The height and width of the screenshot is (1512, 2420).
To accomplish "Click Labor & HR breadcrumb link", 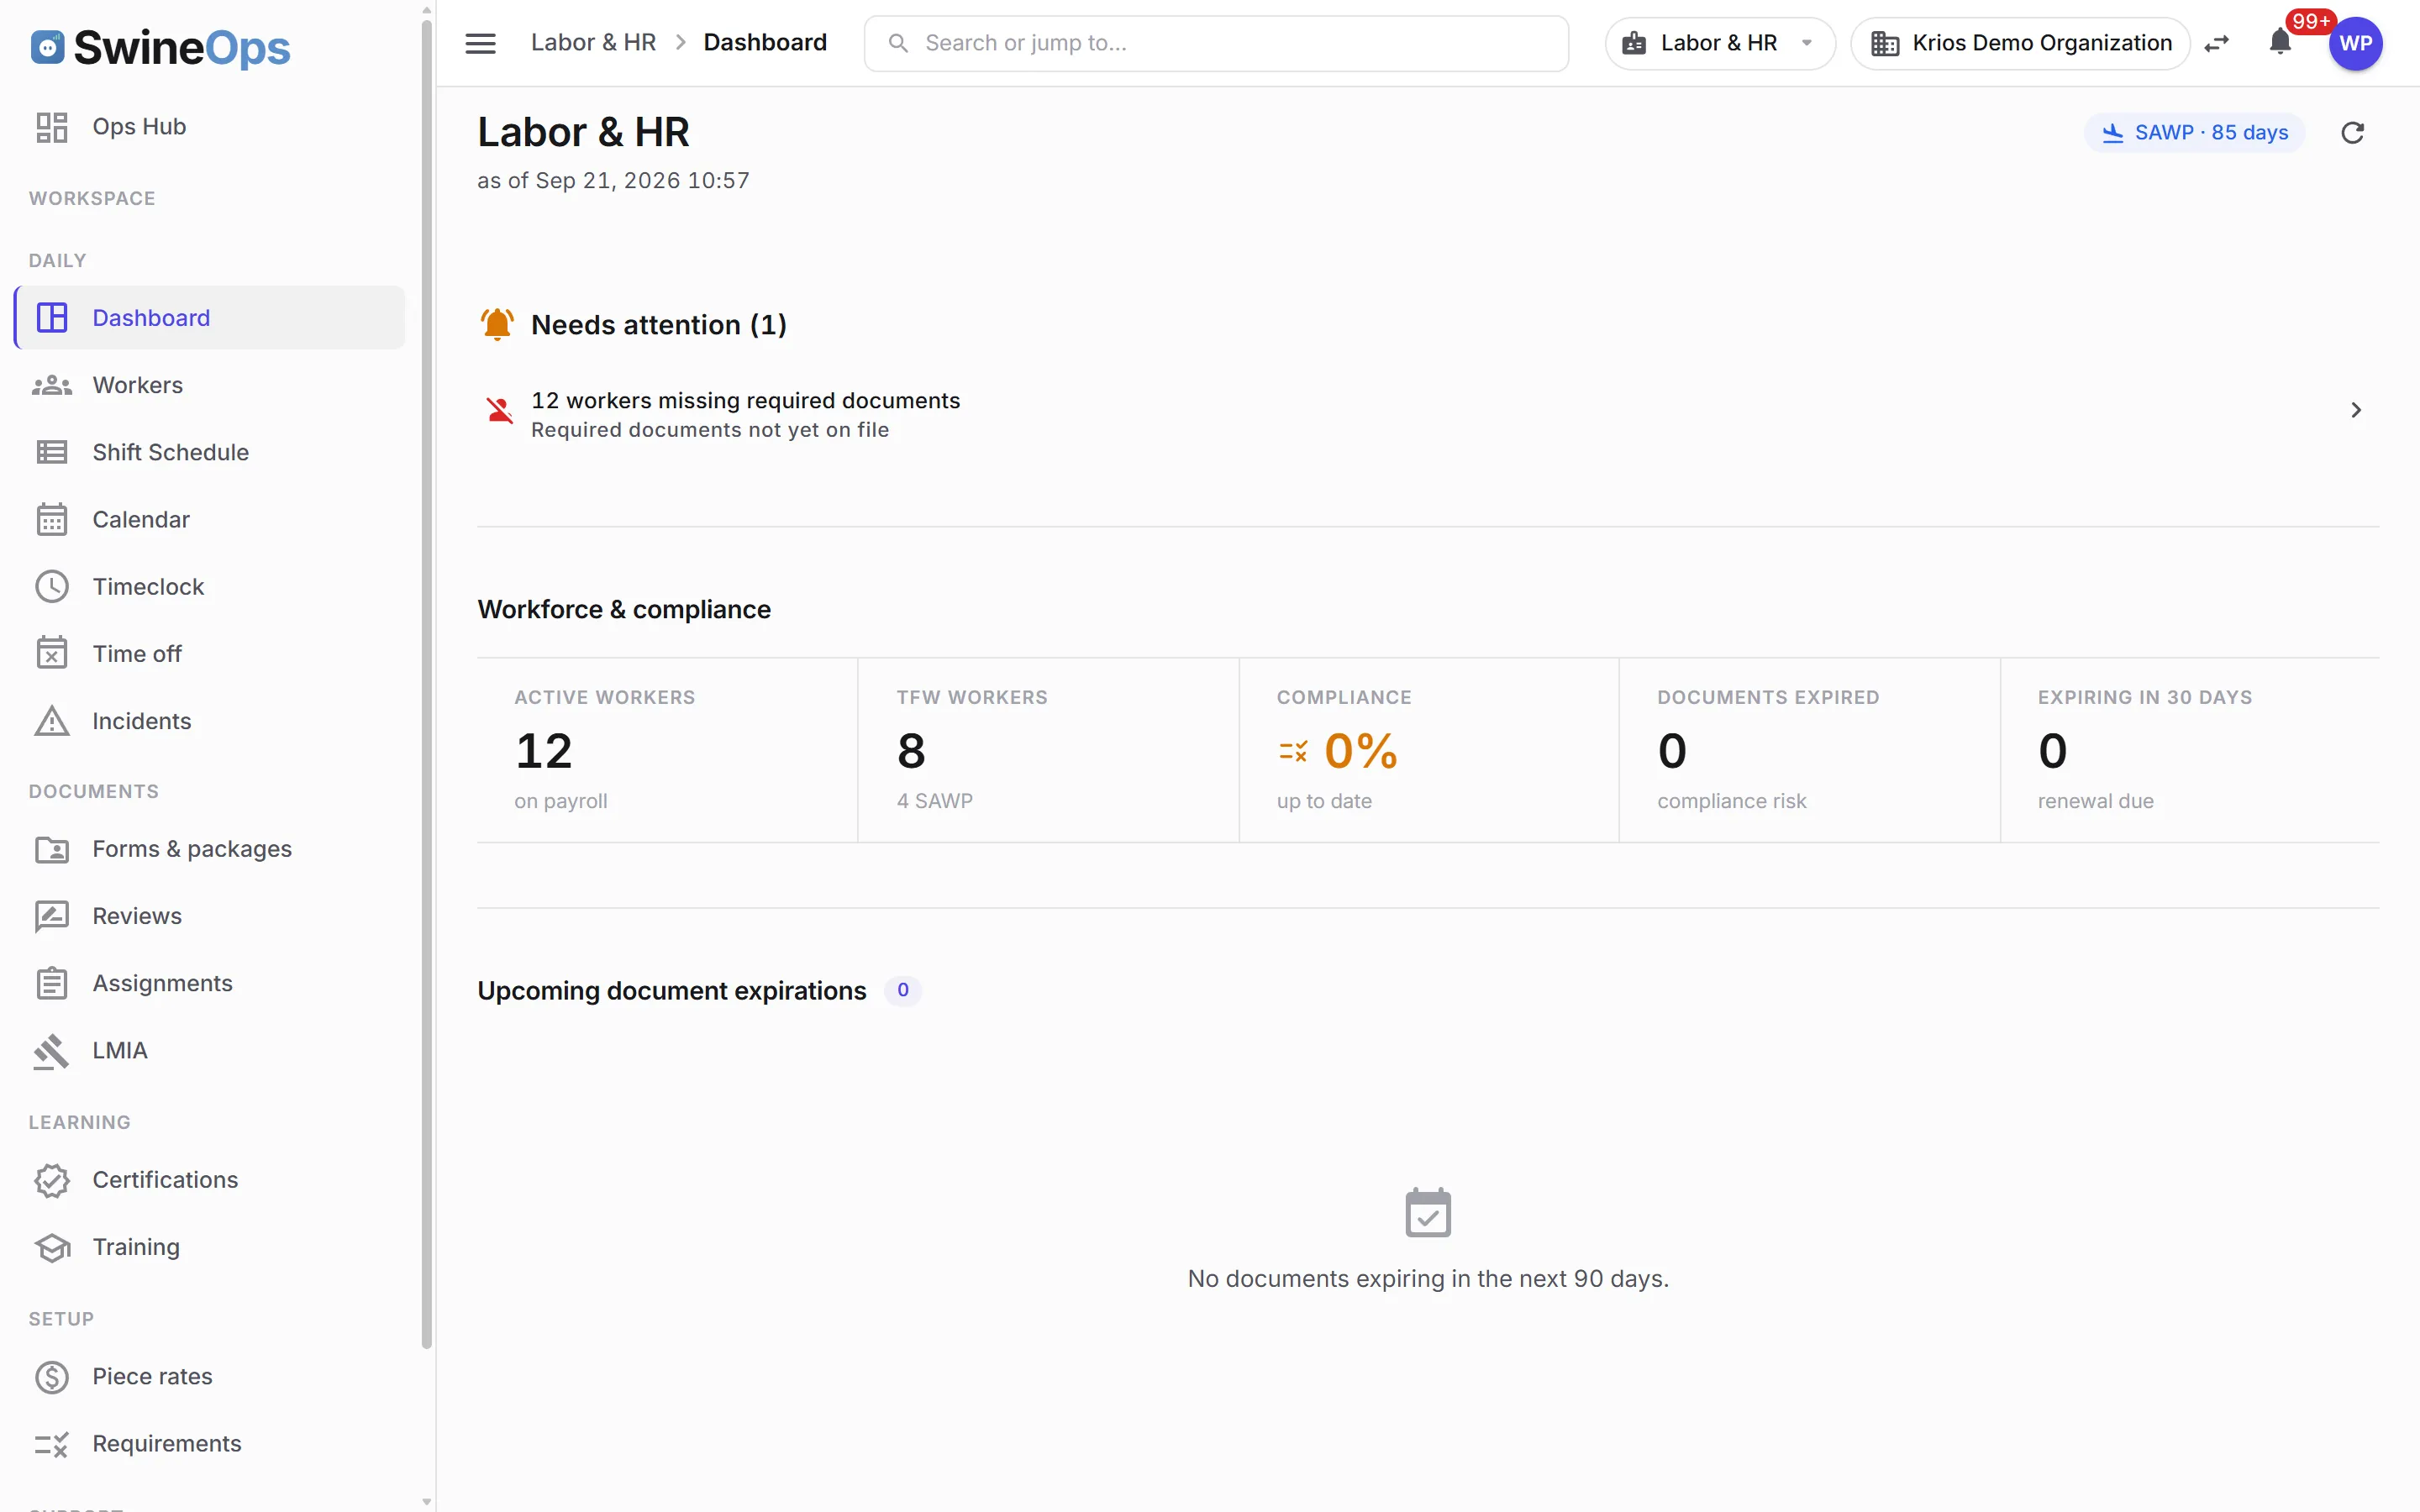I will tap(593, 43).
